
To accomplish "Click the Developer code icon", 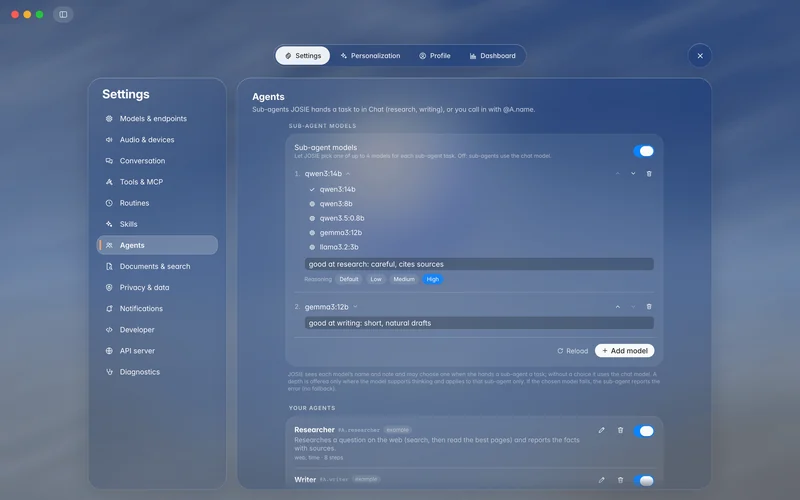I will [109, 330].
